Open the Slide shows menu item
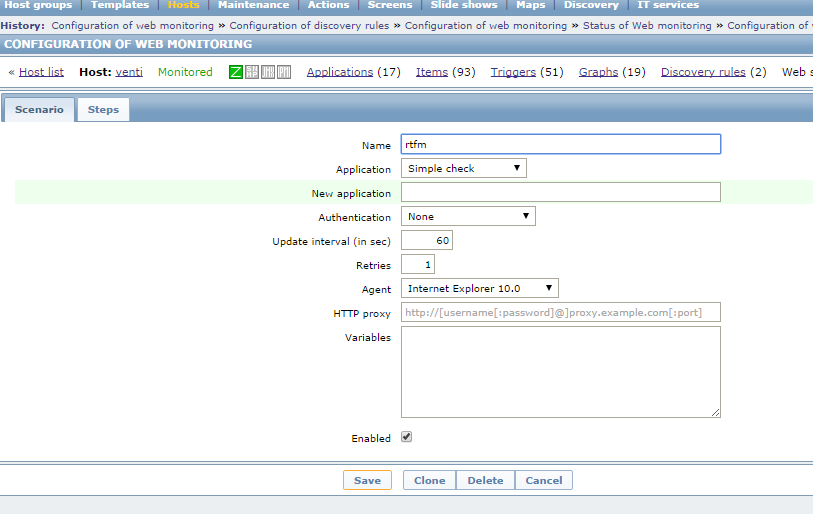The height and width of the screenshot is (514, 813). coord(464,5)
